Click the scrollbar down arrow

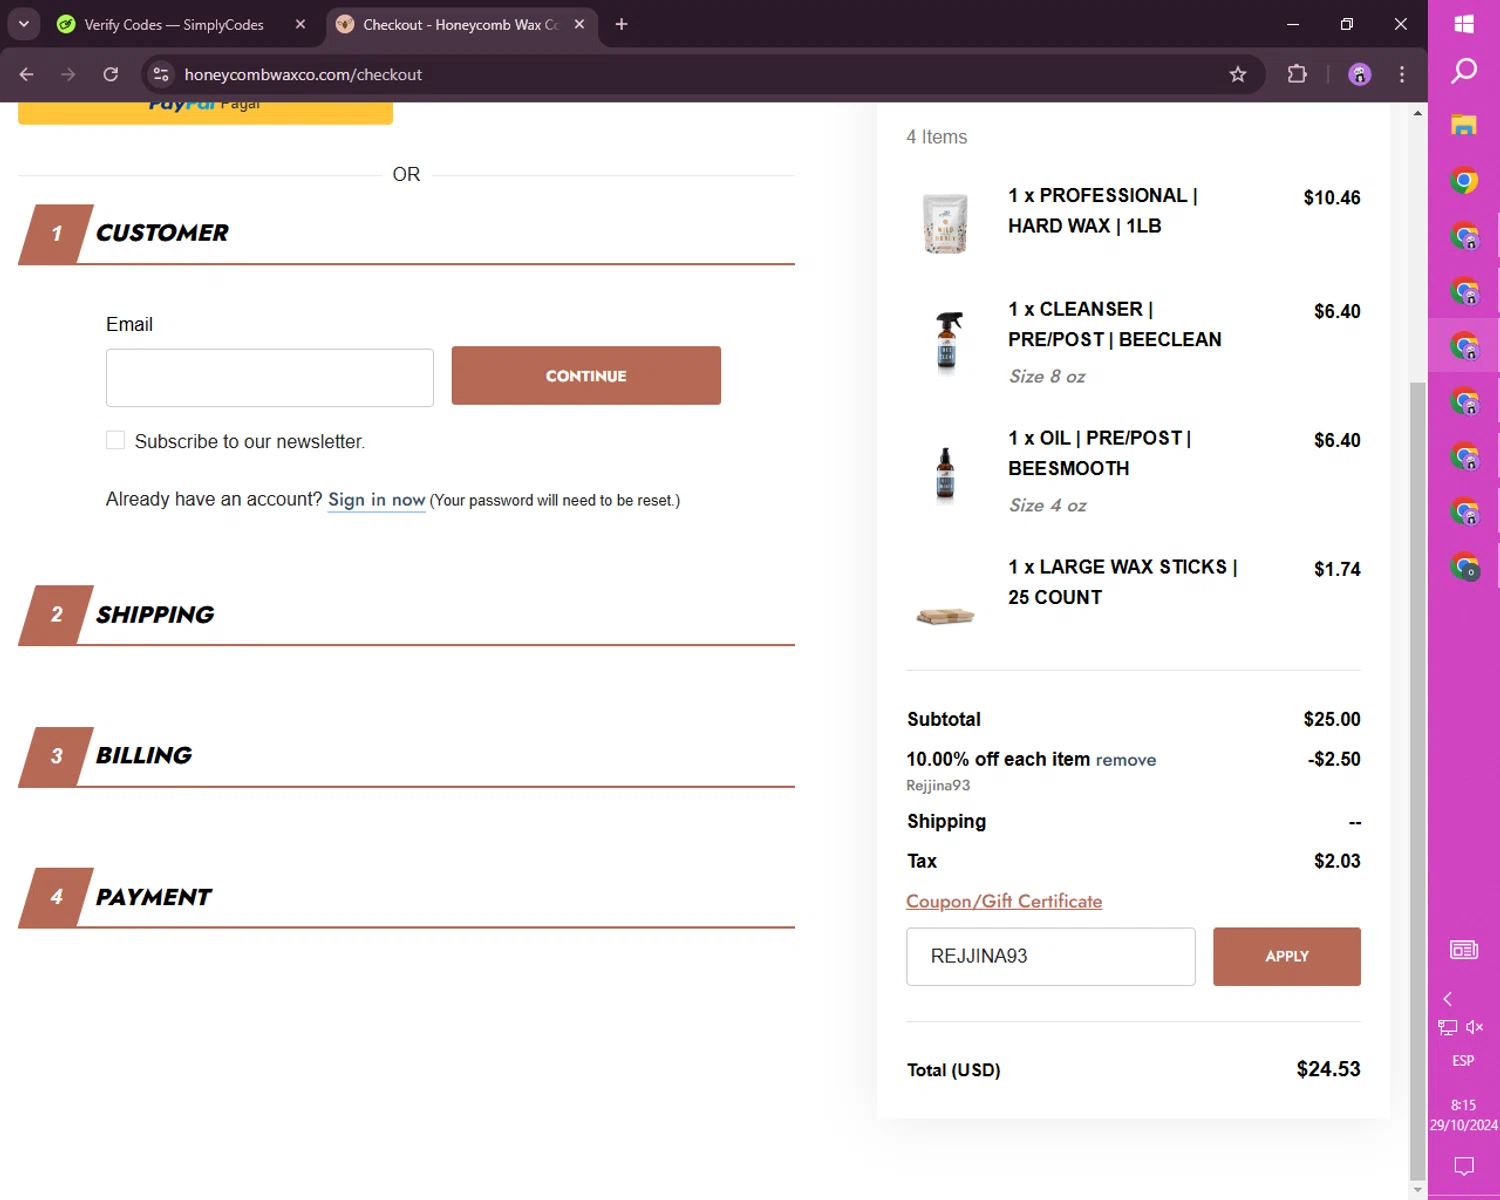pos(1418,1190)
